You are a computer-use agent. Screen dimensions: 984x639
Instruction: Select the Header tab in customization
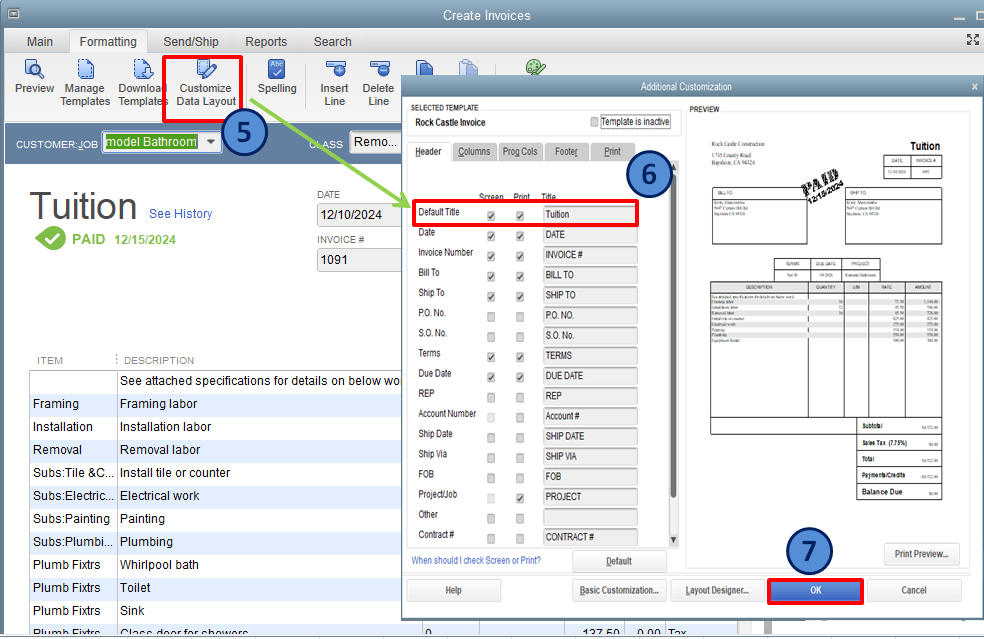[x=428, y=151]
